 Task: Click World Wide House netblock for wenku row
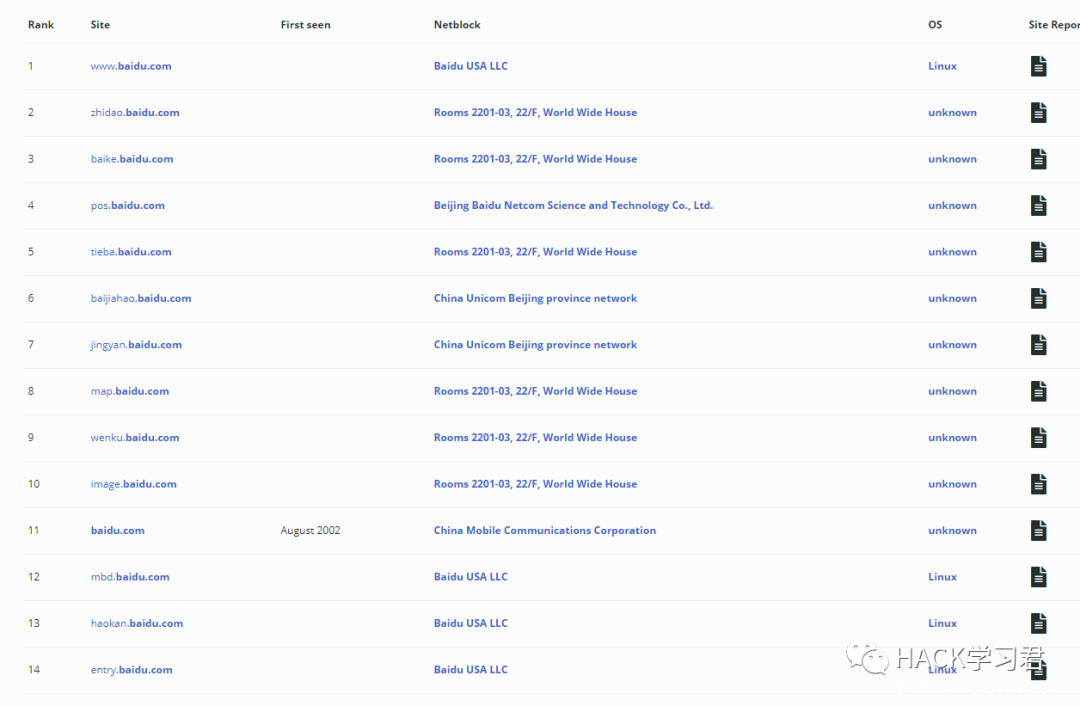point(535,437)
